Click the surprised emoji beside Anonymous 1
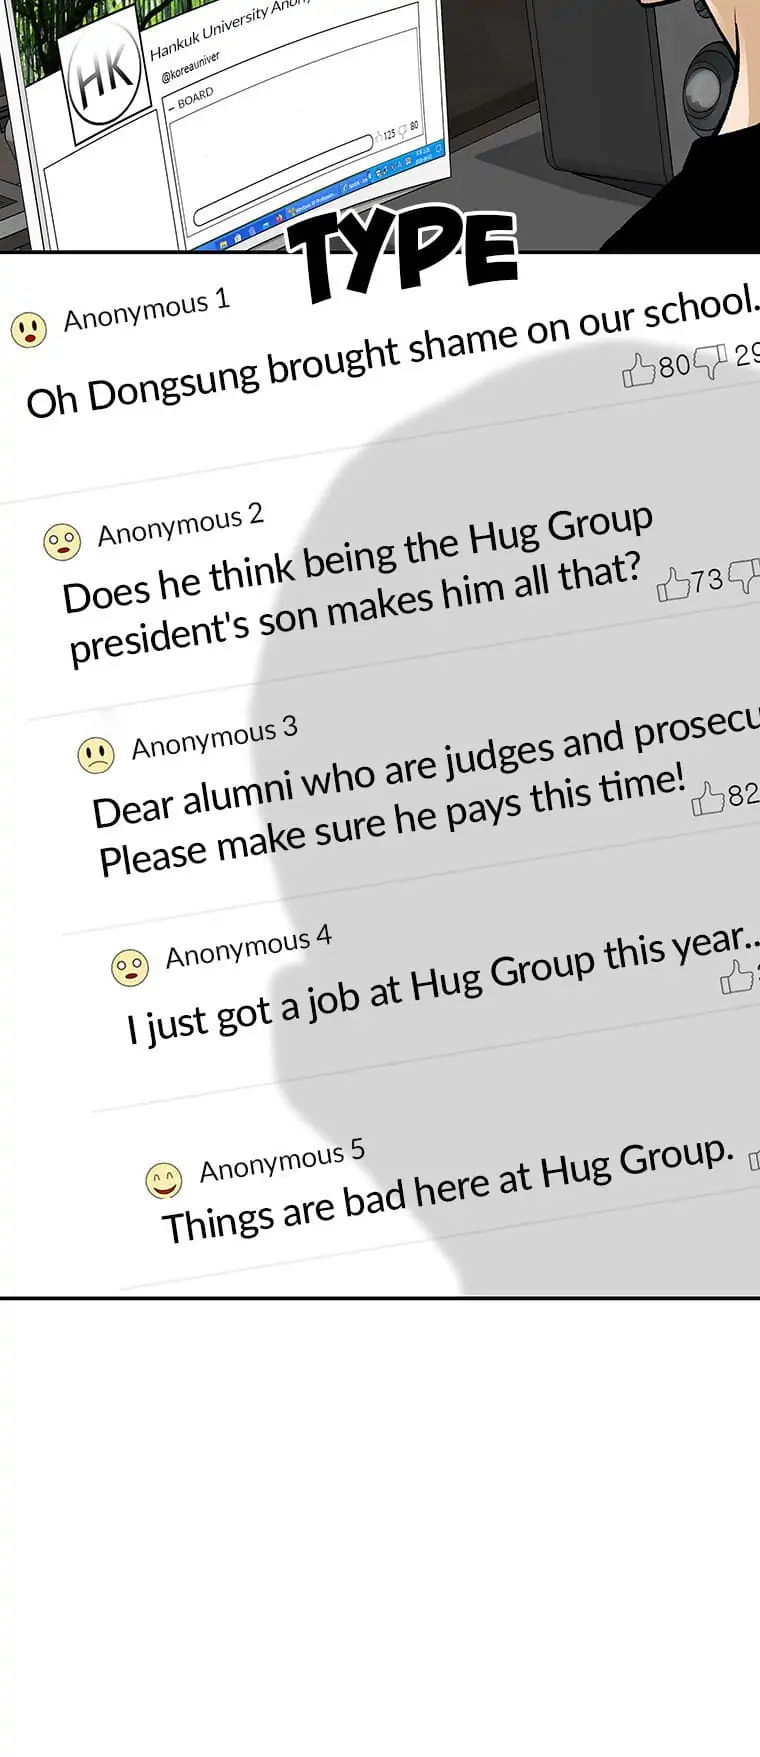 point(29,329)
